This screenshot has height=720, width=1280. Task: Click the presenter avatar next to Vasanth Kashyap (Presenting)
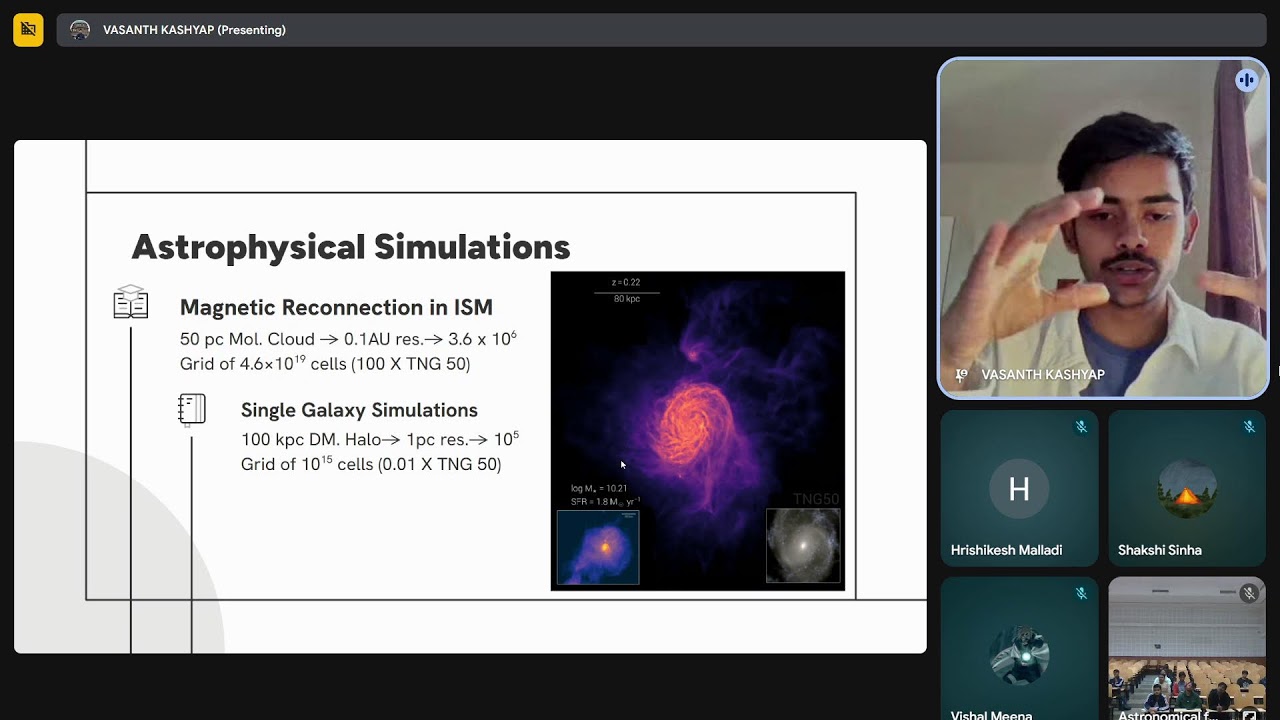[80, 30]
